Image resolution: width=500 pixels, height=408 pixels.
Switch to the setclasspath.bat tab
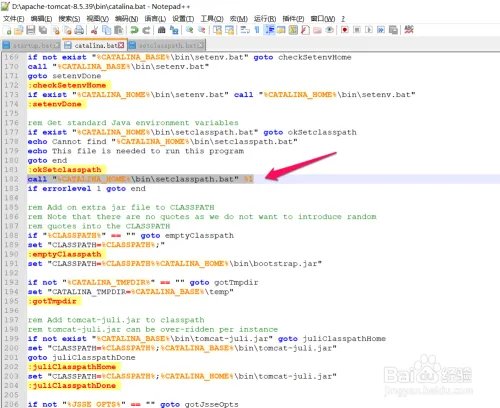166,45
